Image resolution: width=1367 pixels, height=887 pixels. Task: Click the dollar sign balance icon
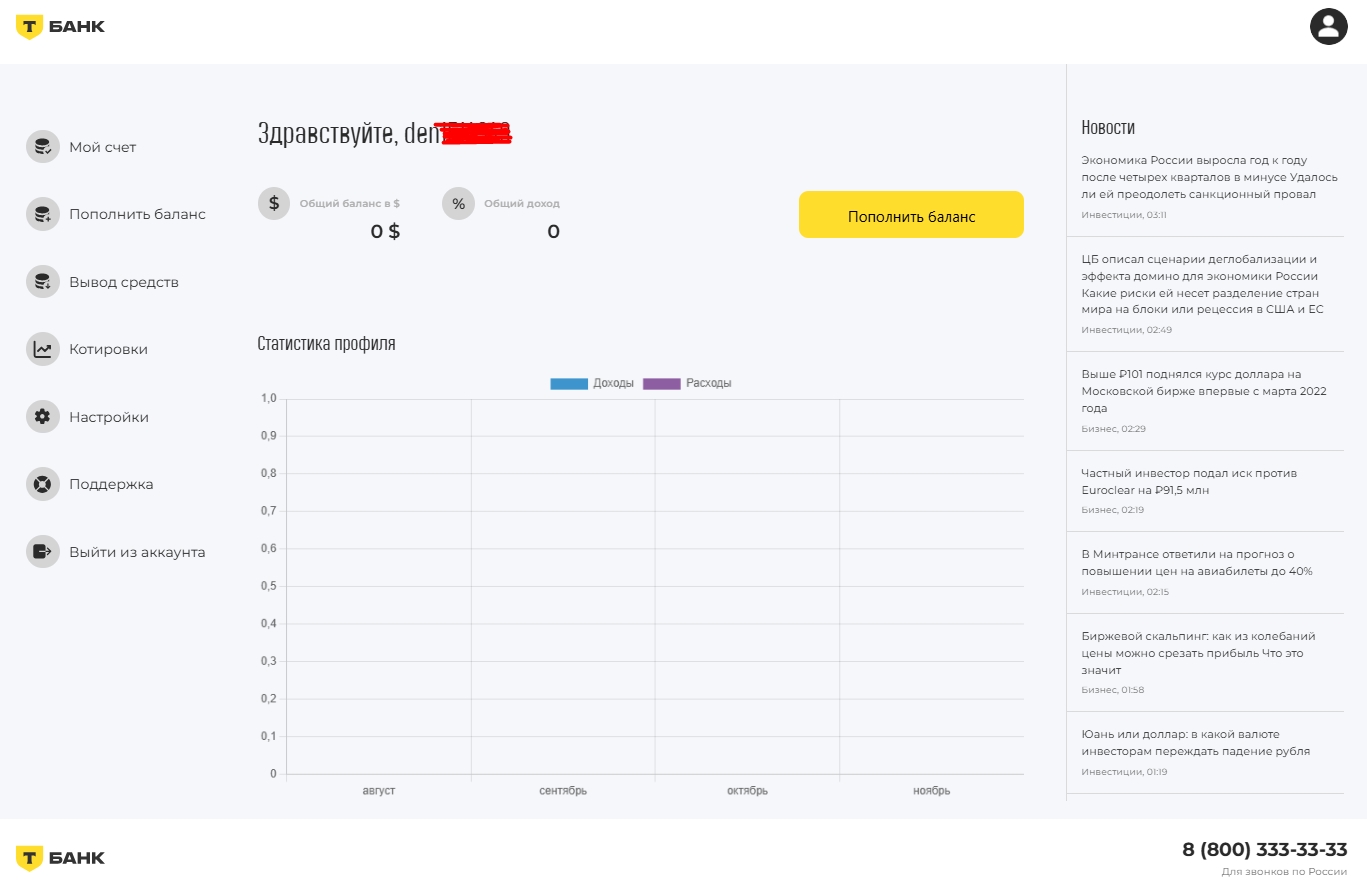274,203
